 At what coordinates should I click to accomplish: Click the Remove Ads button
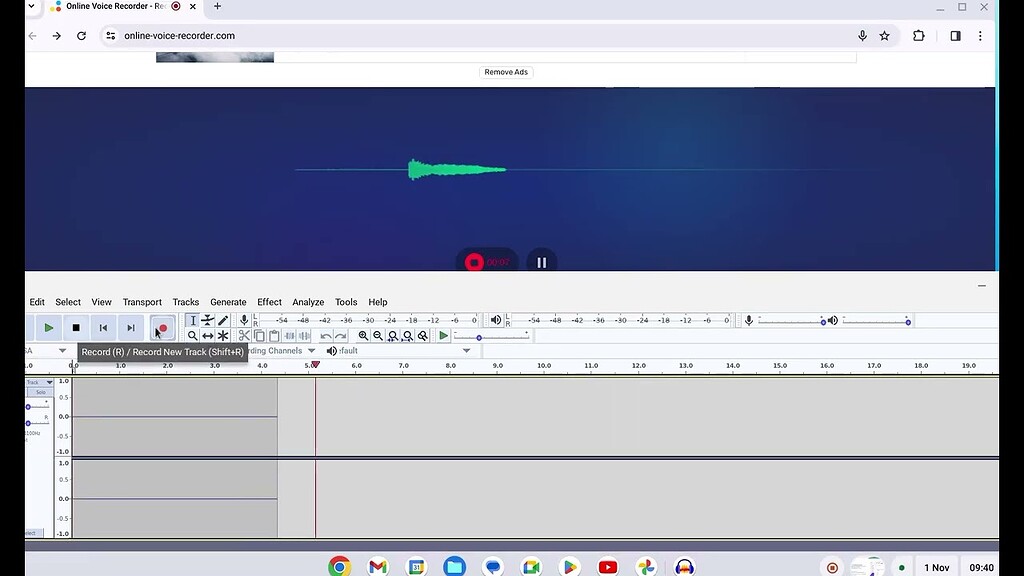point(505,71)
